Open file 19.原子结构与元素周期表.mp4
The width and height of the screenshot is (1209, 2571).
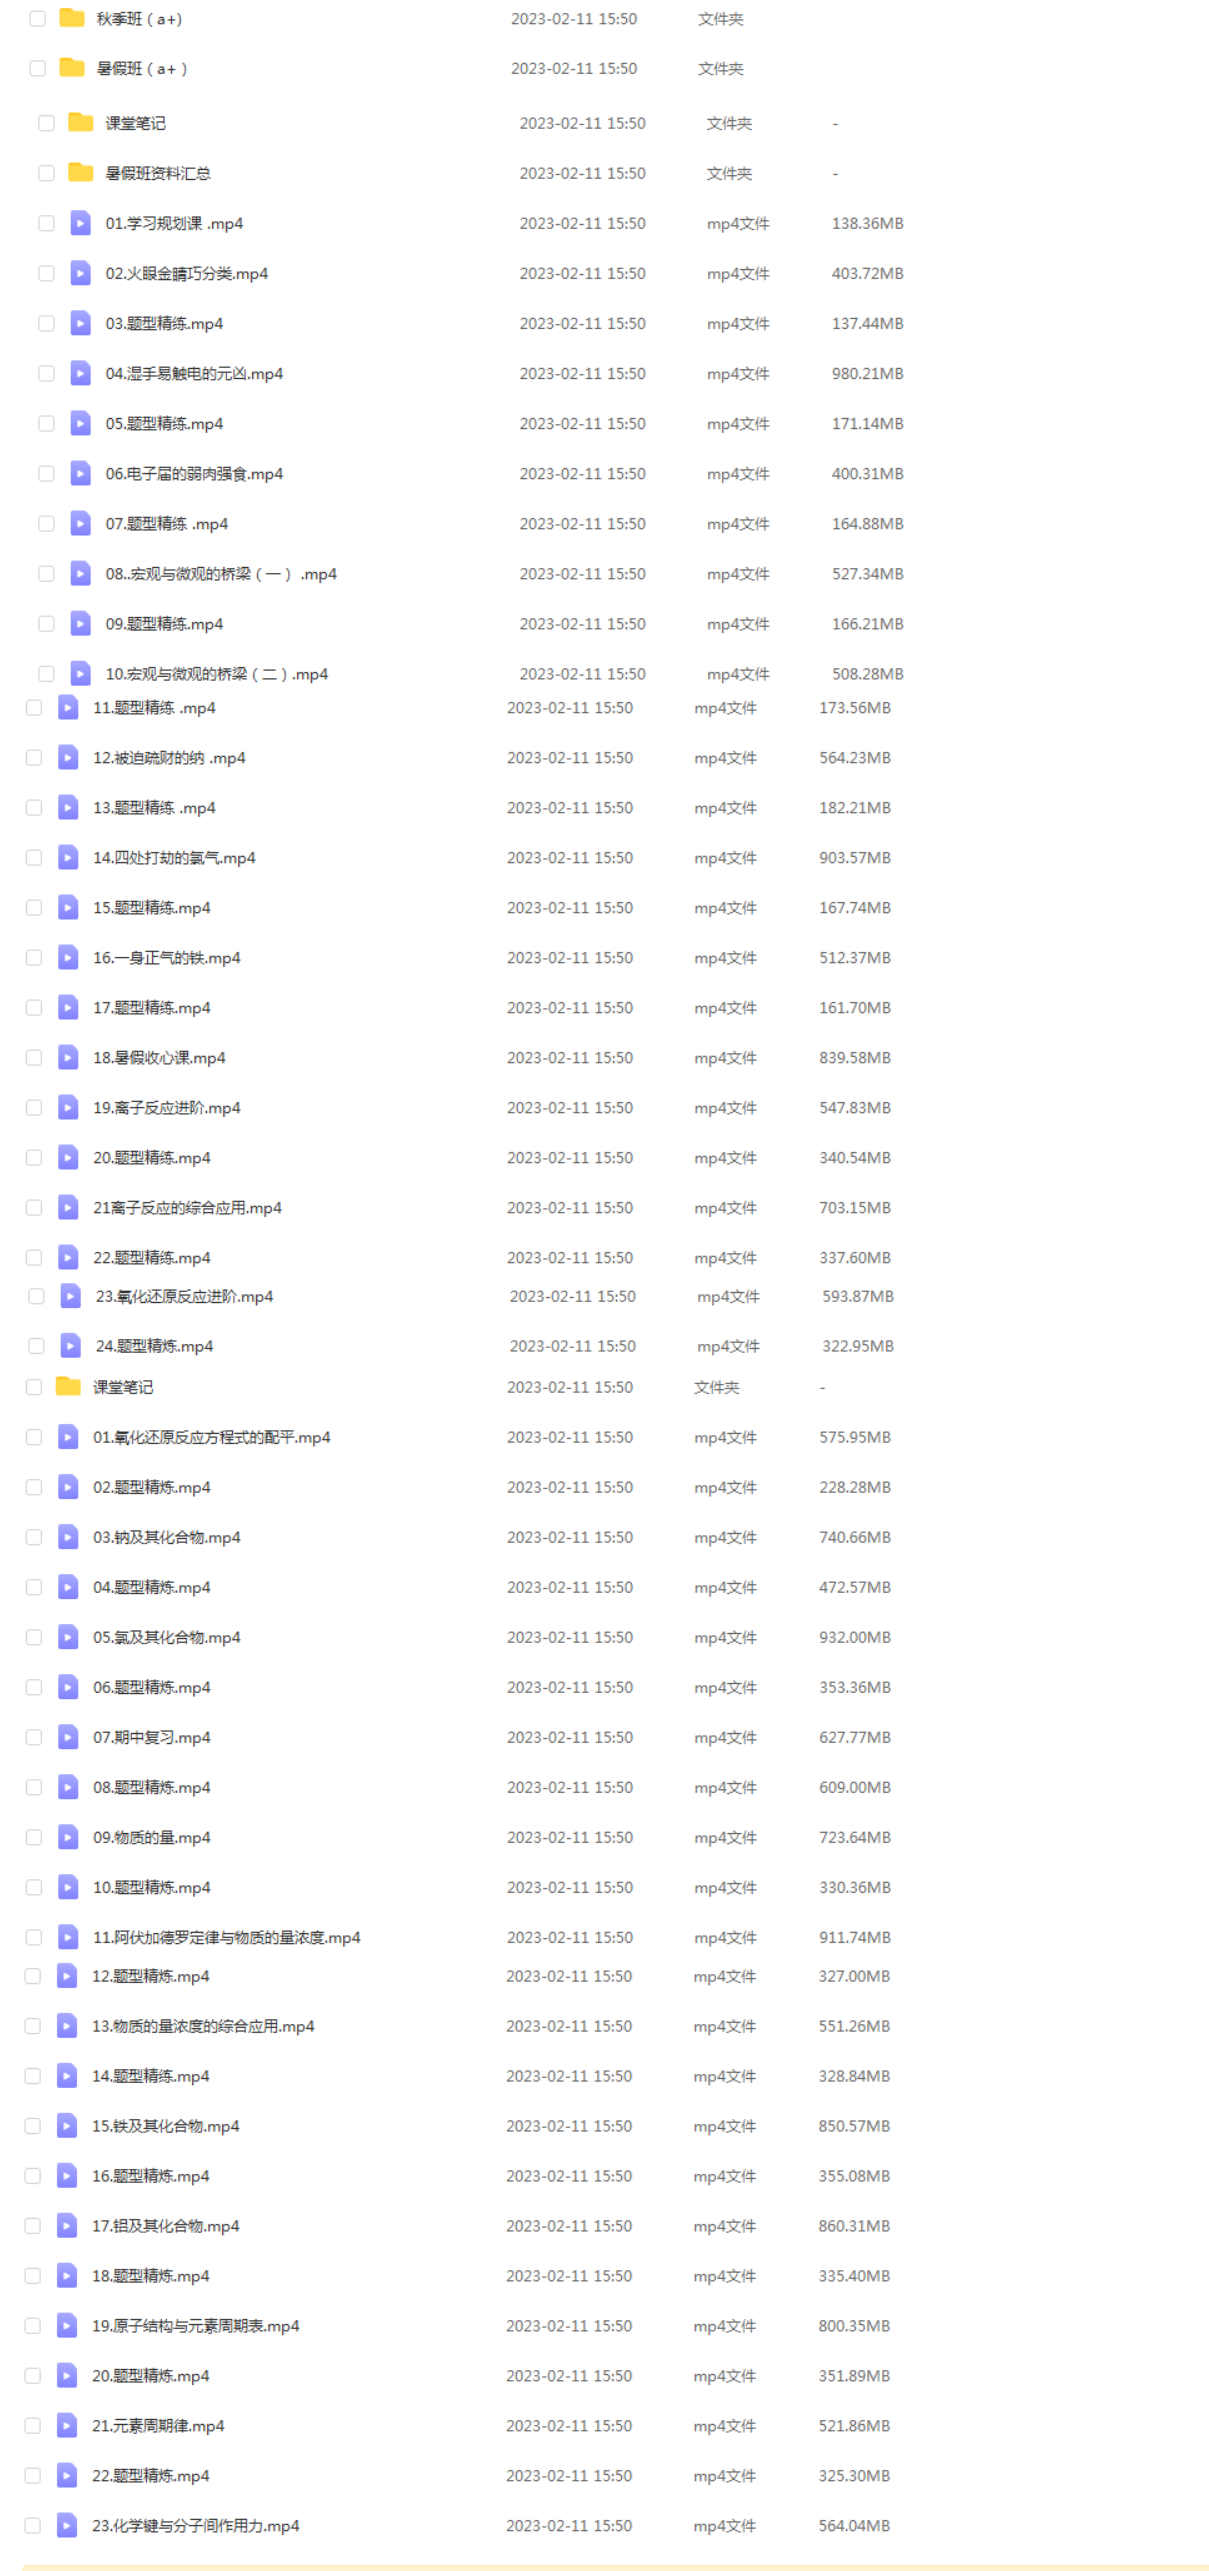196,2324
